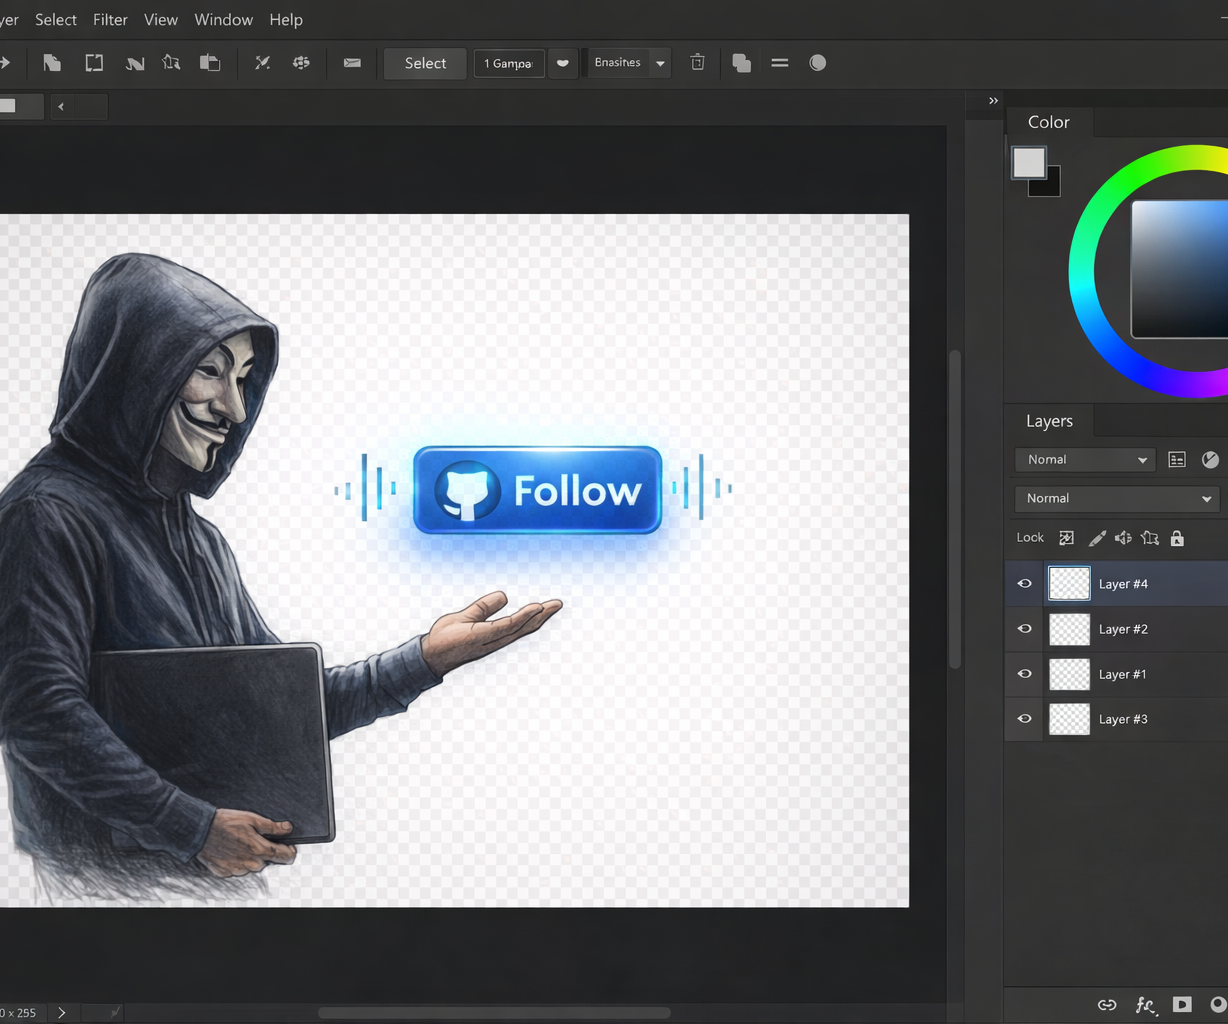Collapse panels with double chevron icon
This screenshot has height=1024, width=1228.
click(993, 101)
